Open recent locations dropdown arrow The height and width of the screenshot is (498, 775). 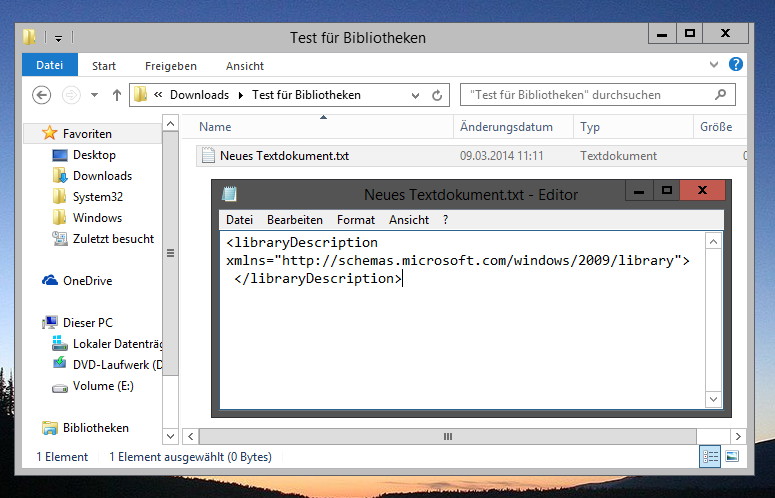tap(94, 95)
